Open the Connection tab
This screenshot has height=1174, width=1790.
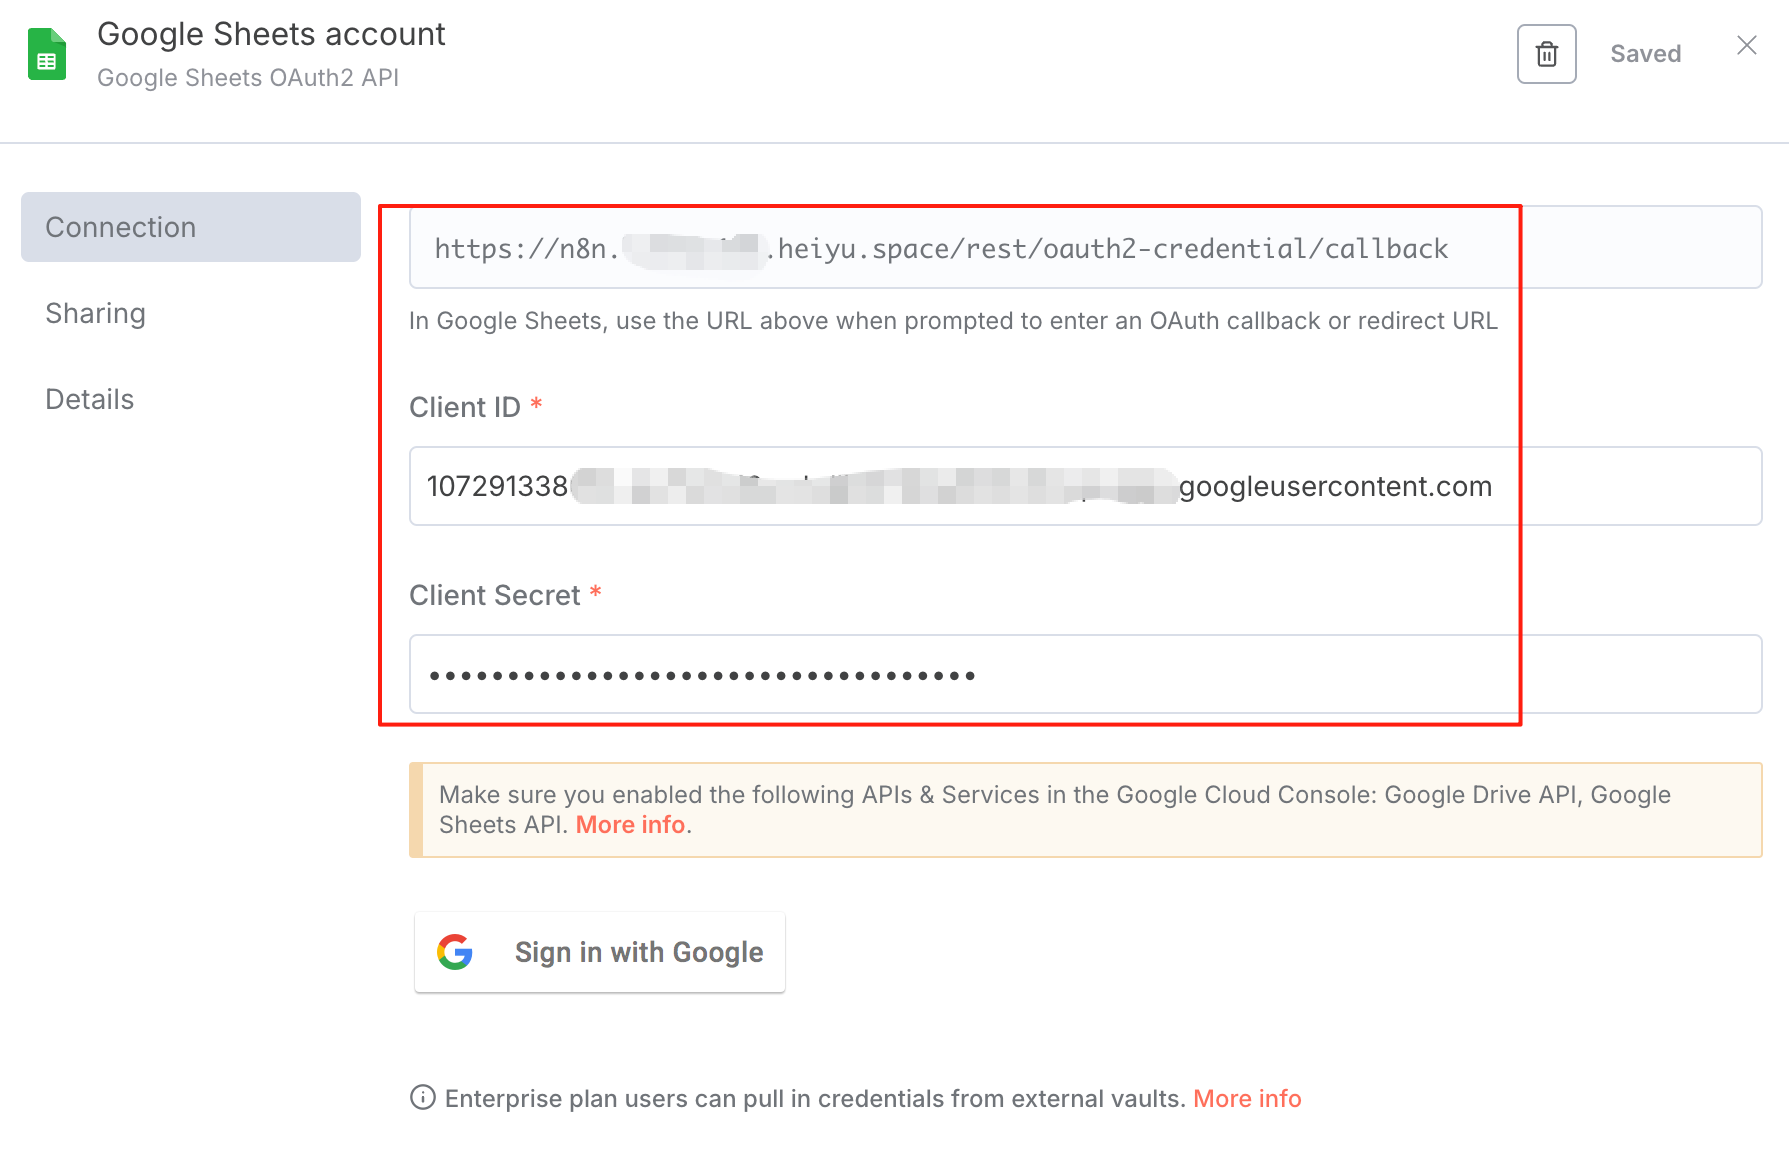(191, 227)
